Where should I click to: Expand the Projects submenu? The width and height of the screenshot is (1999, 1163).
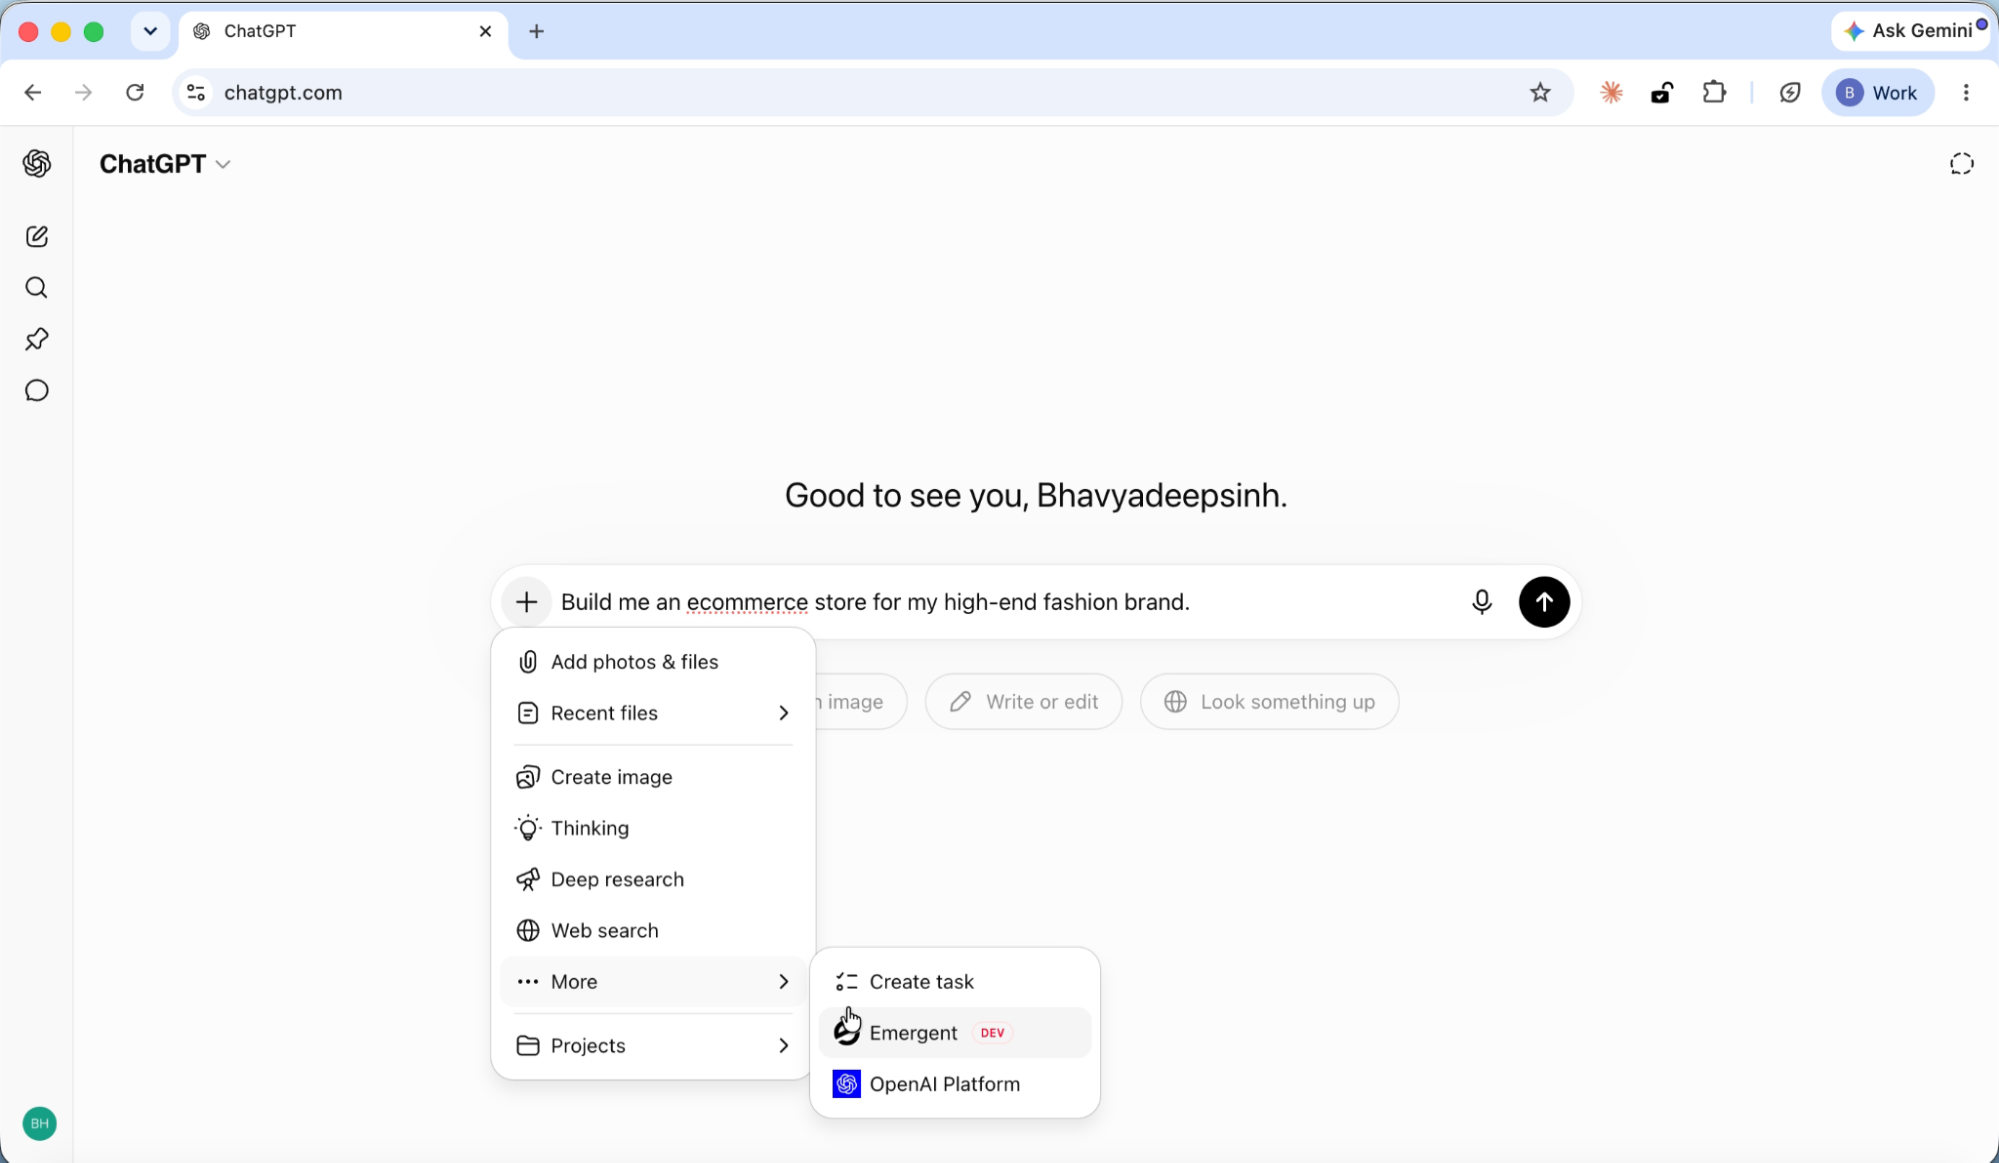653,1046
